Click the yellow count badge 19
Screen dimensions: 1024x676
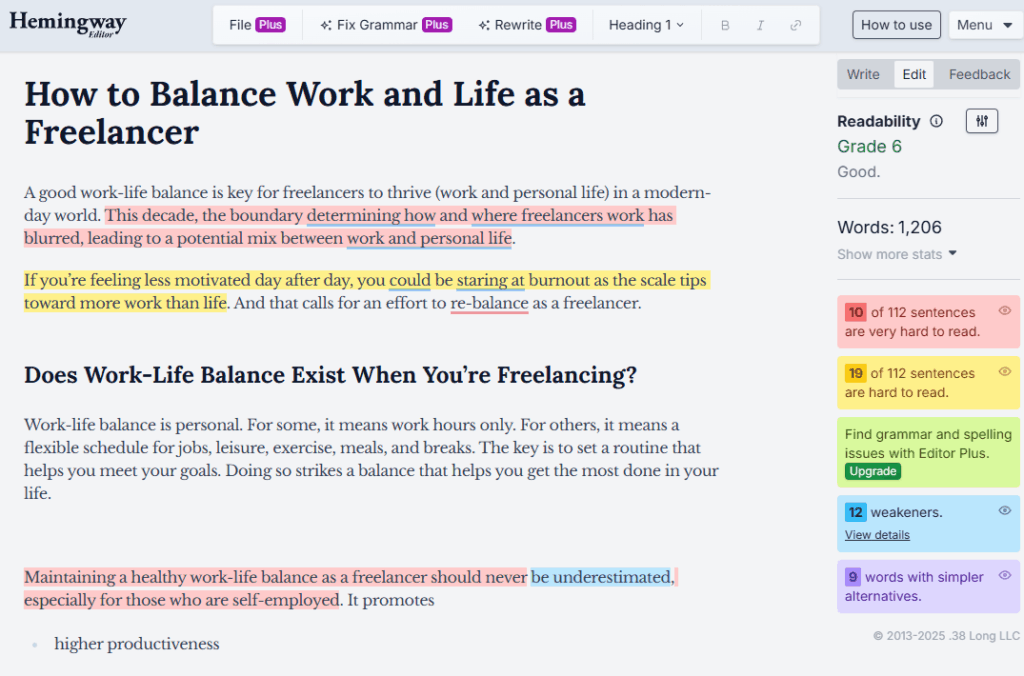tap(856, 373)
